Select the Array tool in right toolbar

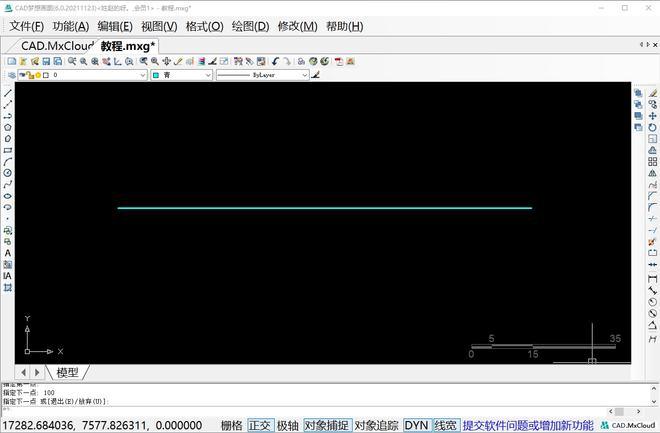click(652, 162)
